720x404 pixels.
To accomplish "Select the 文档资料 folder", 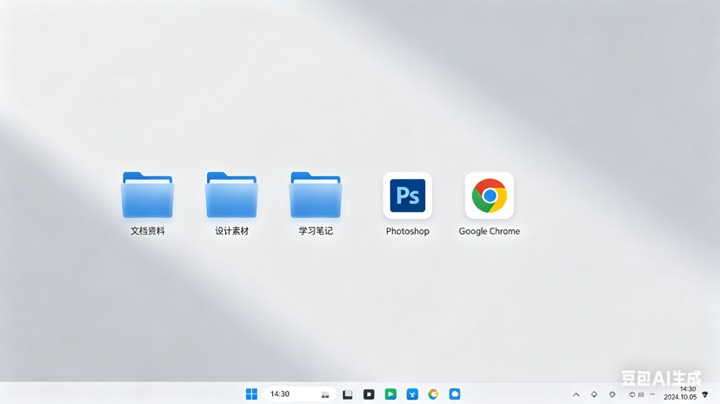I will (147, 195).
